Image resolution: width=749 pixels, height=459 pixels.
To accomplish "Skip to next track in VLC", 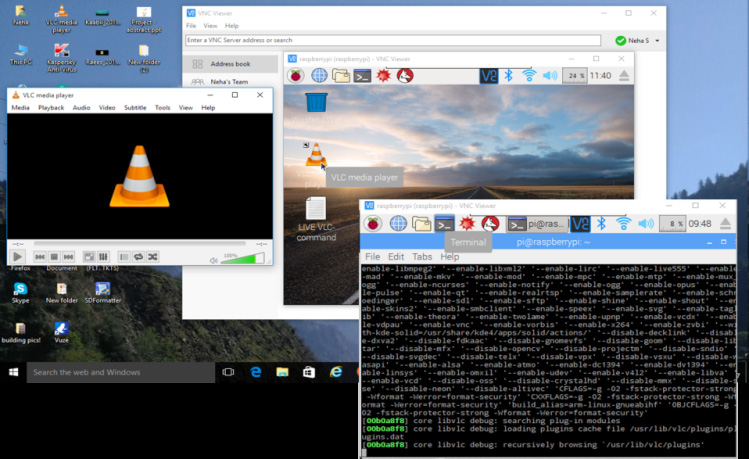I will point(68,257).
